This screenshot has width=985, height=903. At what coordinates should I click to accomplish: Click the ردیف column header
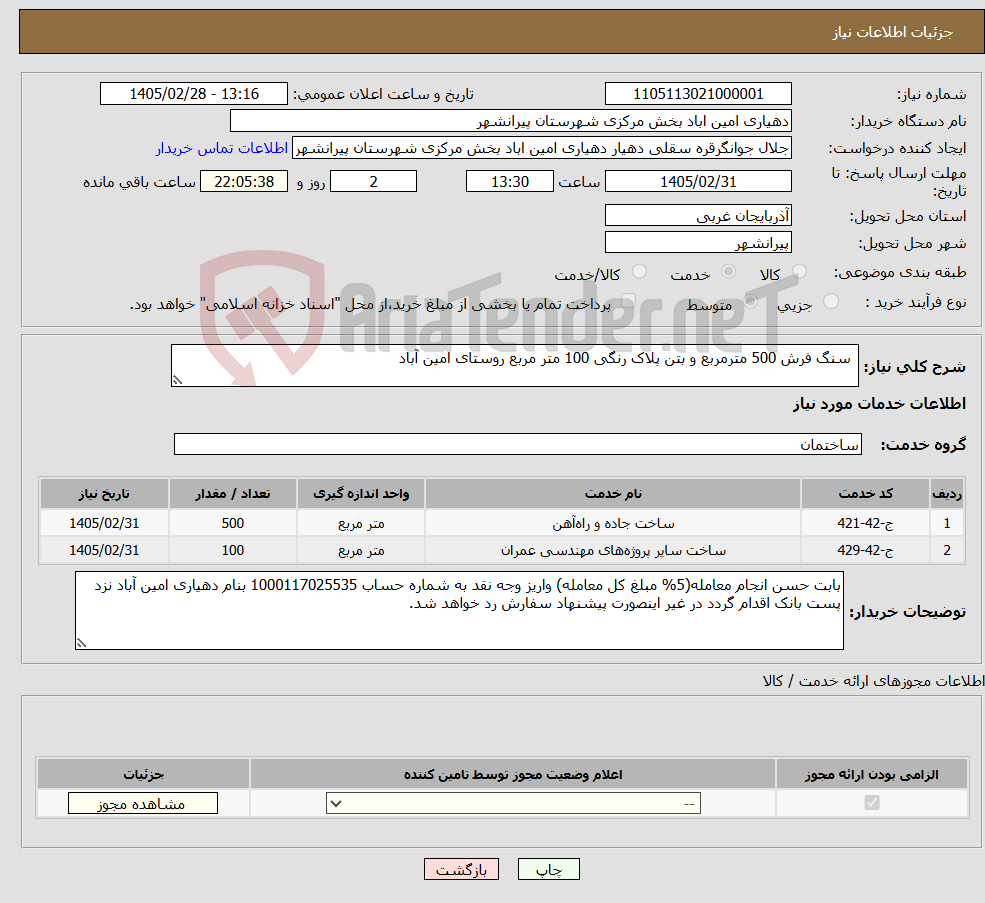947,494
